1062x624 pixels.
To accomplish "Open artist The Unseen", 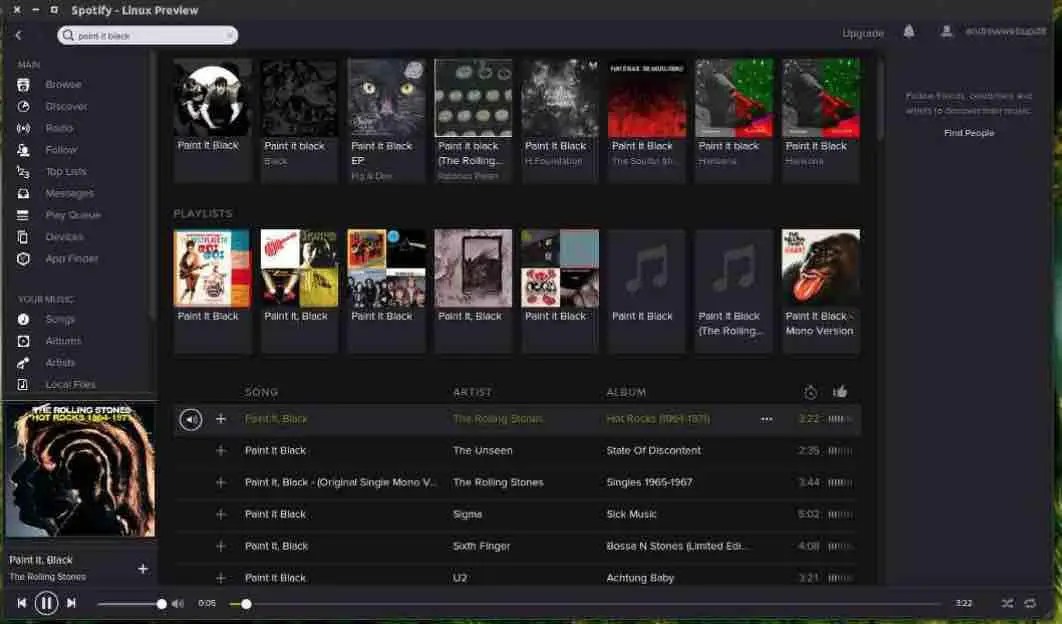I will (x=482, y=451).
